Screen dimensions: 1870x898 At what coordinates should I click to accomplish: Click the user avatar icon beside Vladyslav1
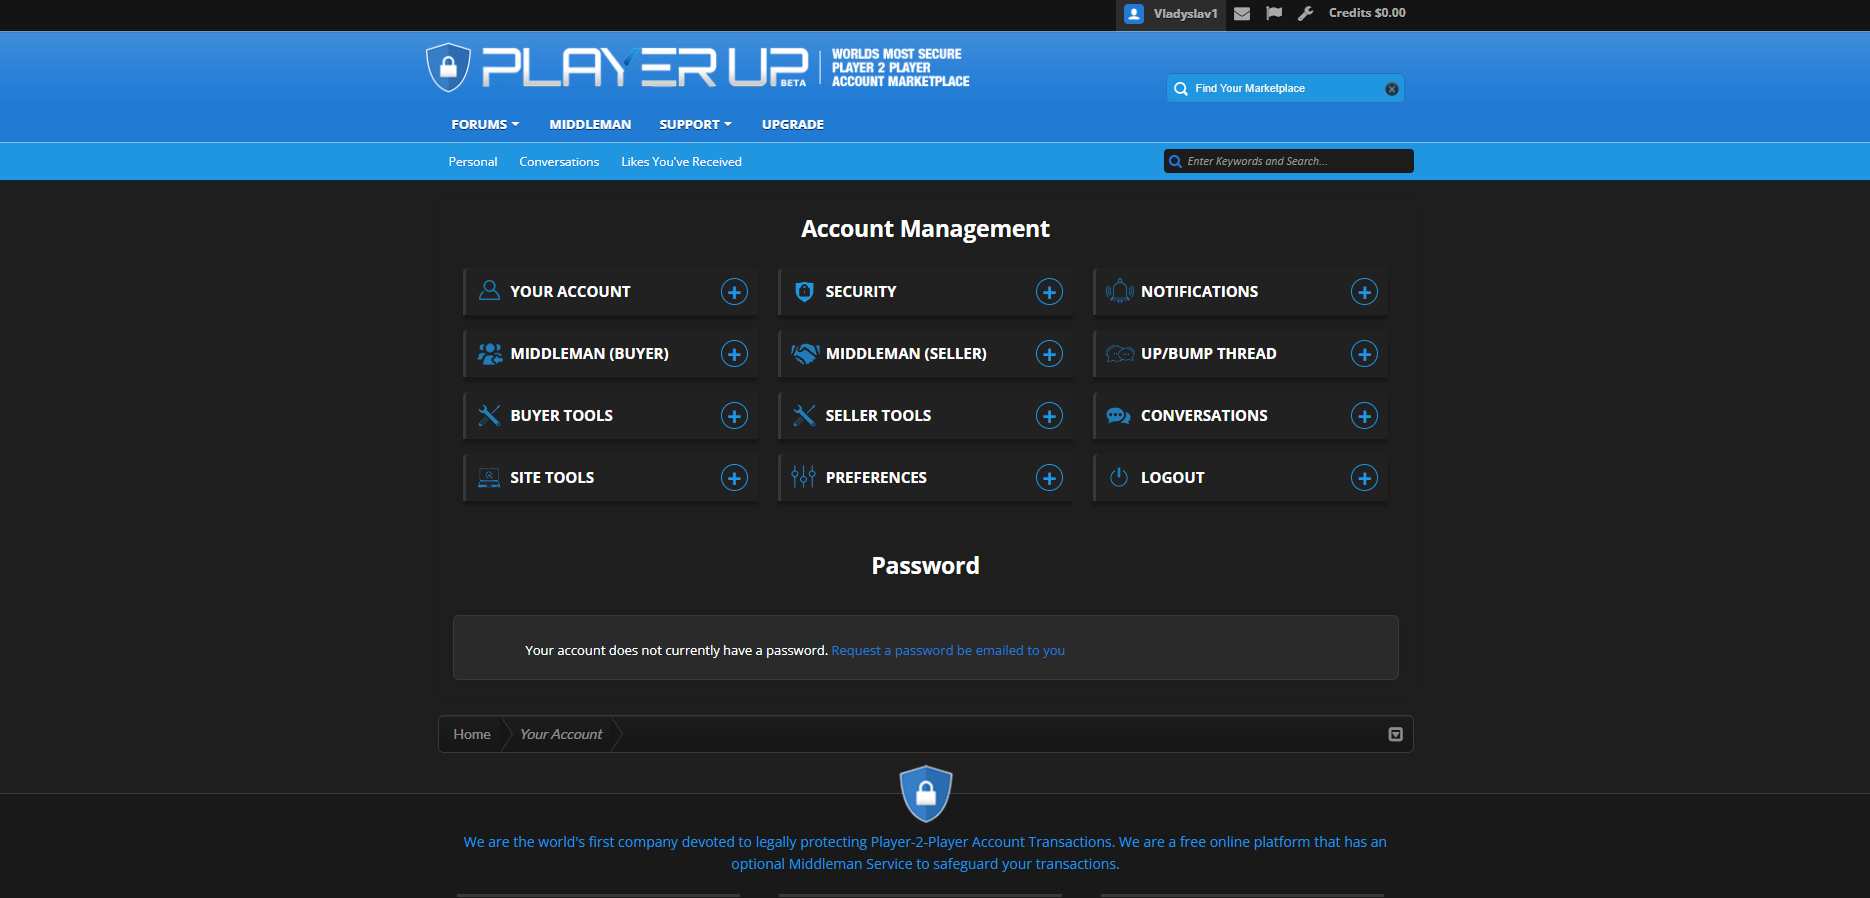click(1133, 14)
